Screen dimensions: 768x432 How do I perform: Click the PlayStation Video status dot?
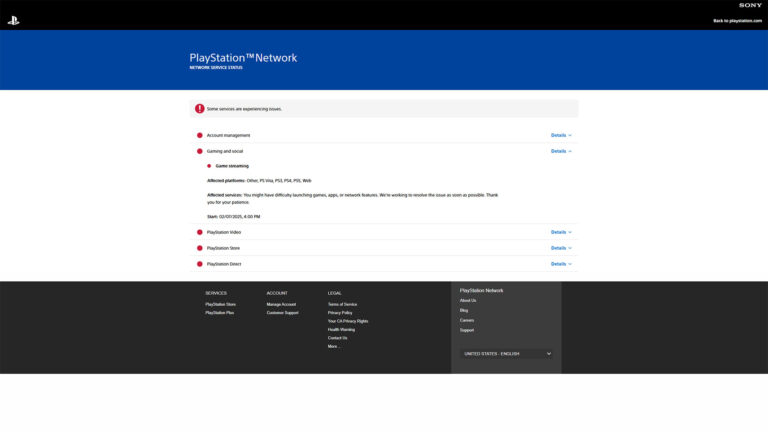pyautogui.click(x=200, y=232)
